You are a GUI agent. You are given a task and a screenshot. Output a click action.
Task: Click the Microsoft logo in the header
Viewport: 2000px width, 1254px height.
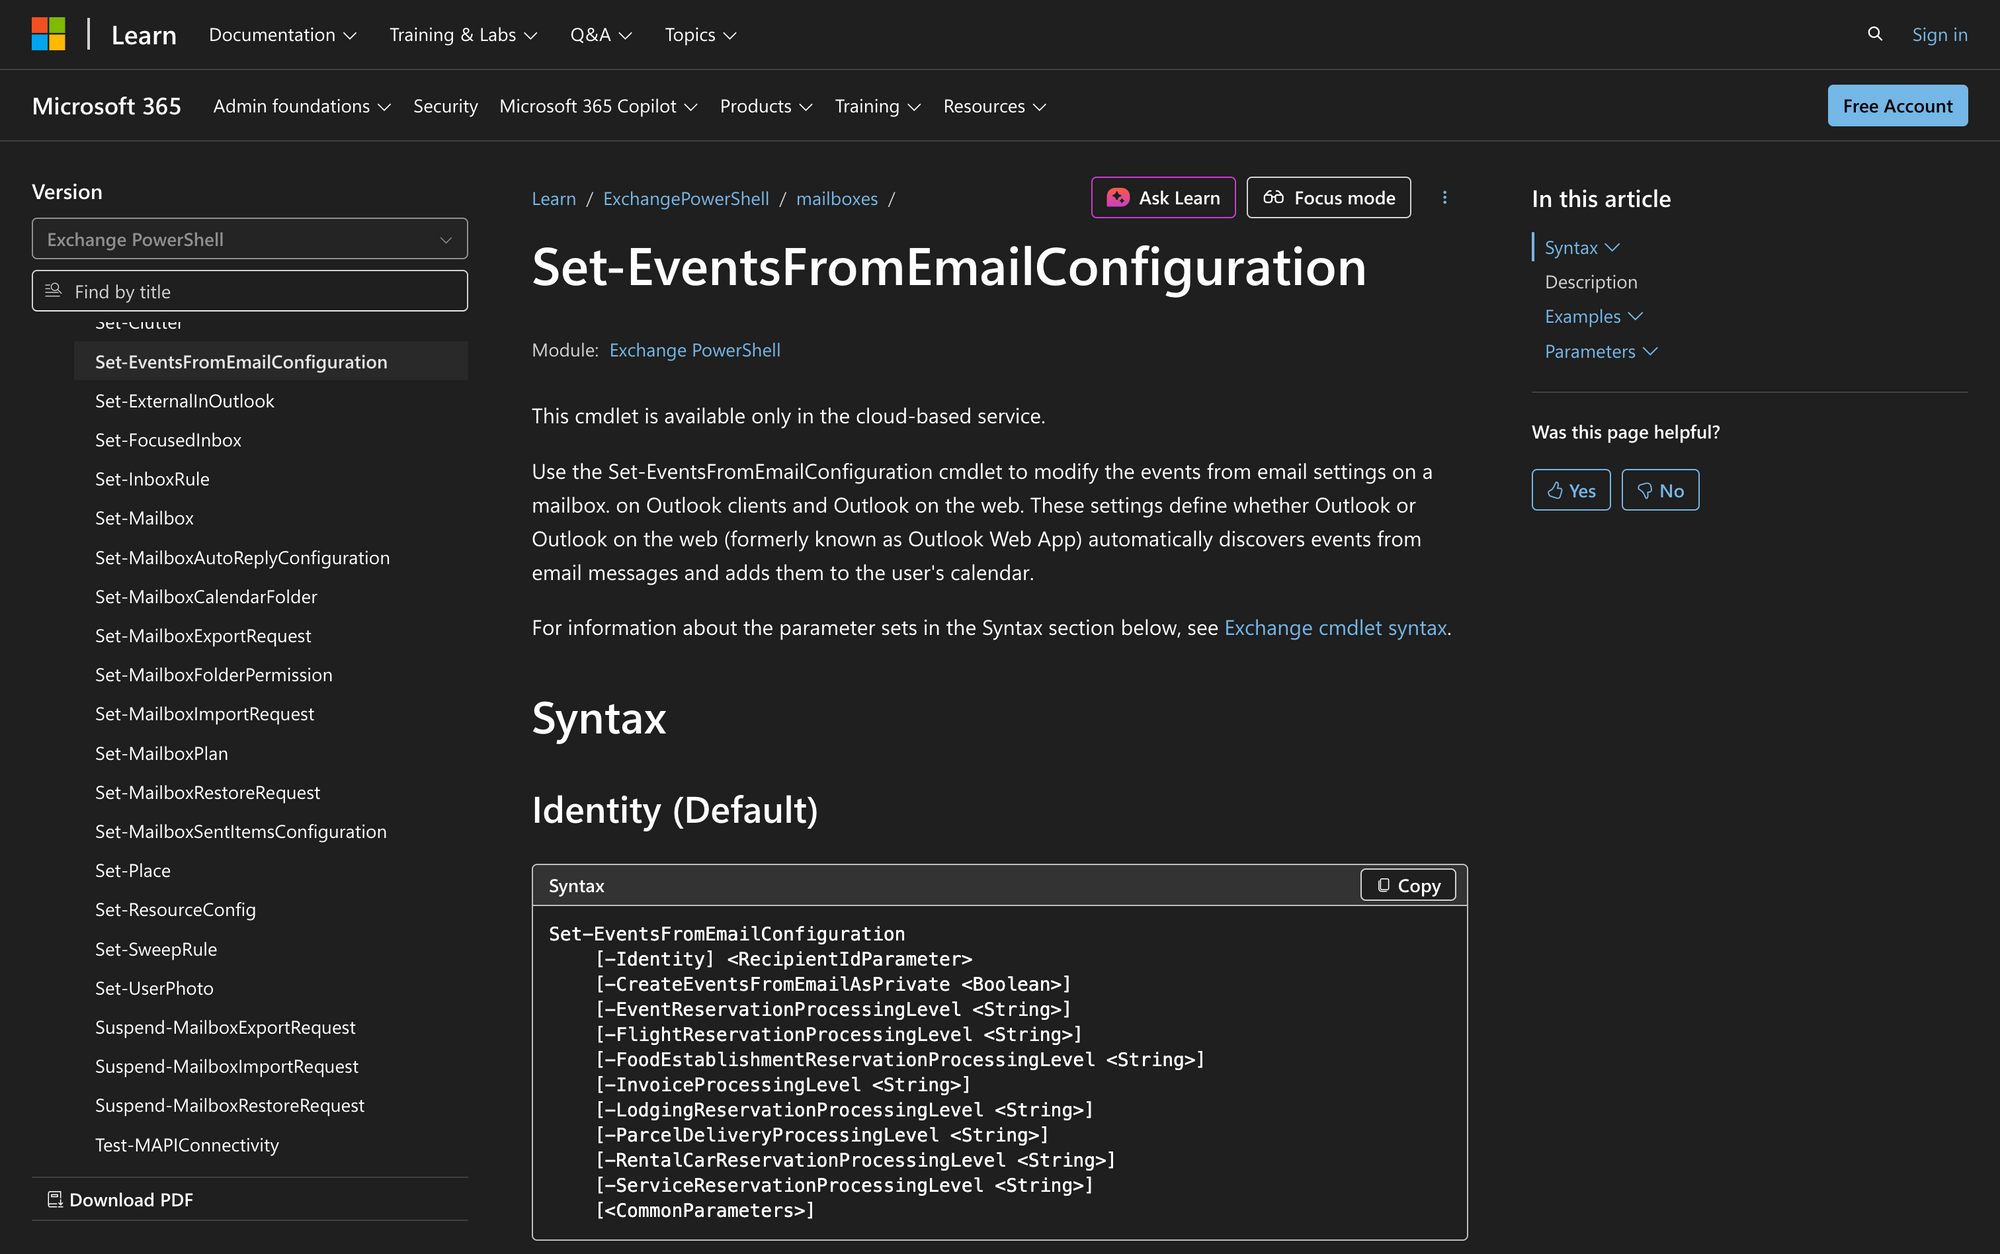pyautogui.click(x=47, y=34)
